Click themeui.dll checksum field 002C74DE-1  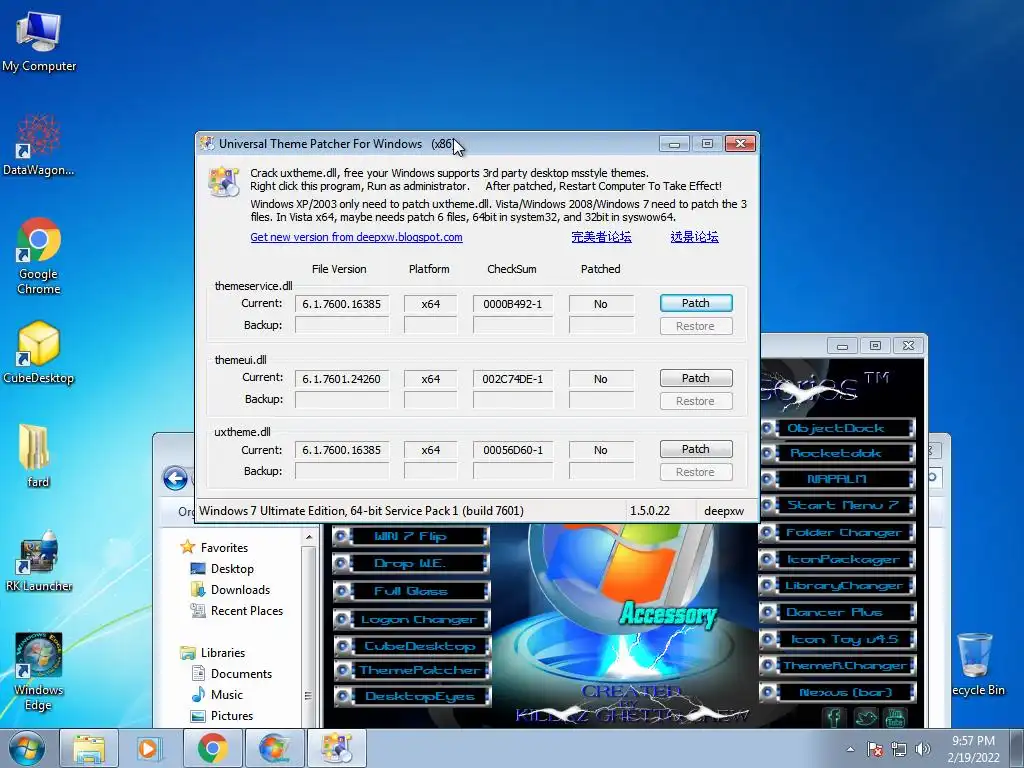[x=513, y=379]
